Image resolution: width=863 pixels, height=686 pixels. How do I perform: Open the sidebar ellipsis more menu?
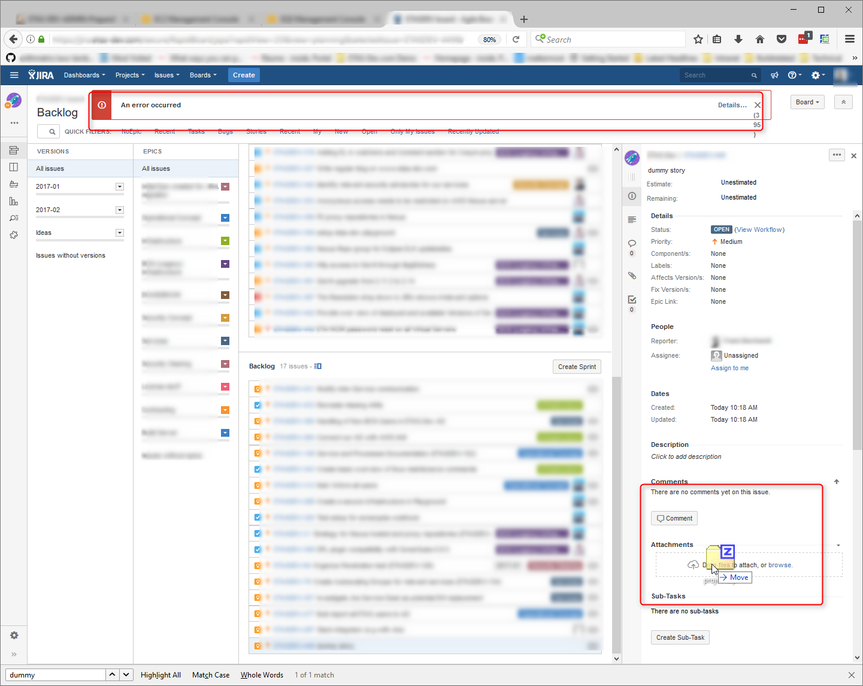(14, 123)
